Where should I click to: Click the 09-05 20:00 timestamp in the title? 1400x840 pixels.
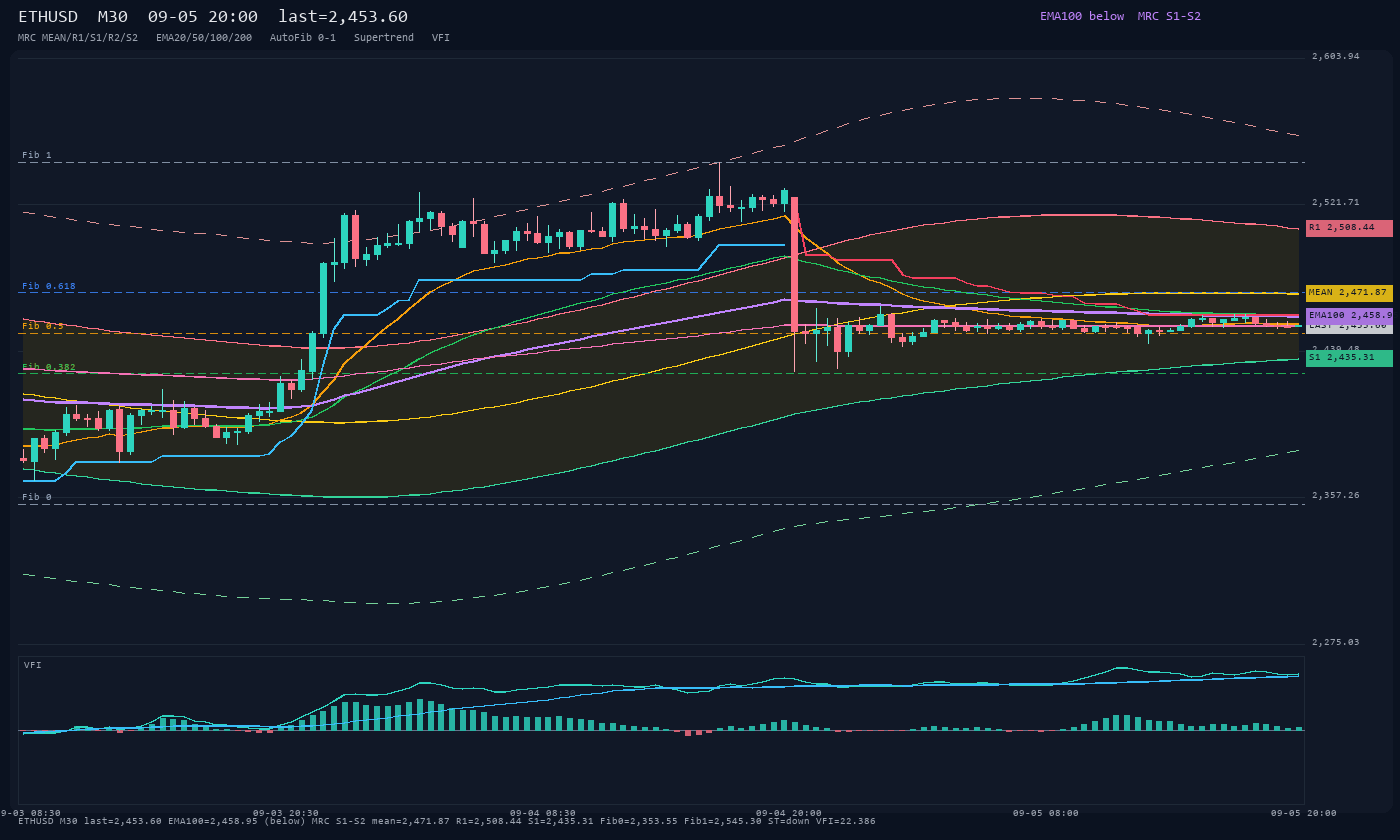[202, 17]
